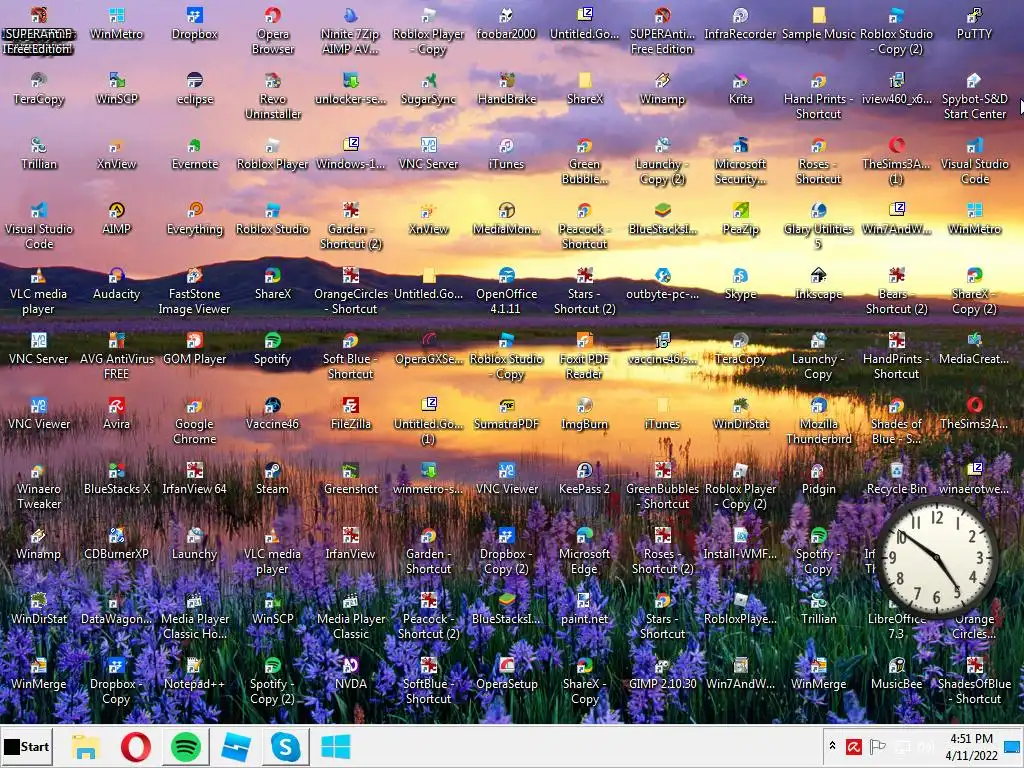Select the Notepad++ icon
The height and width of the screenshot is (768, 1024).
coord(195,674)
